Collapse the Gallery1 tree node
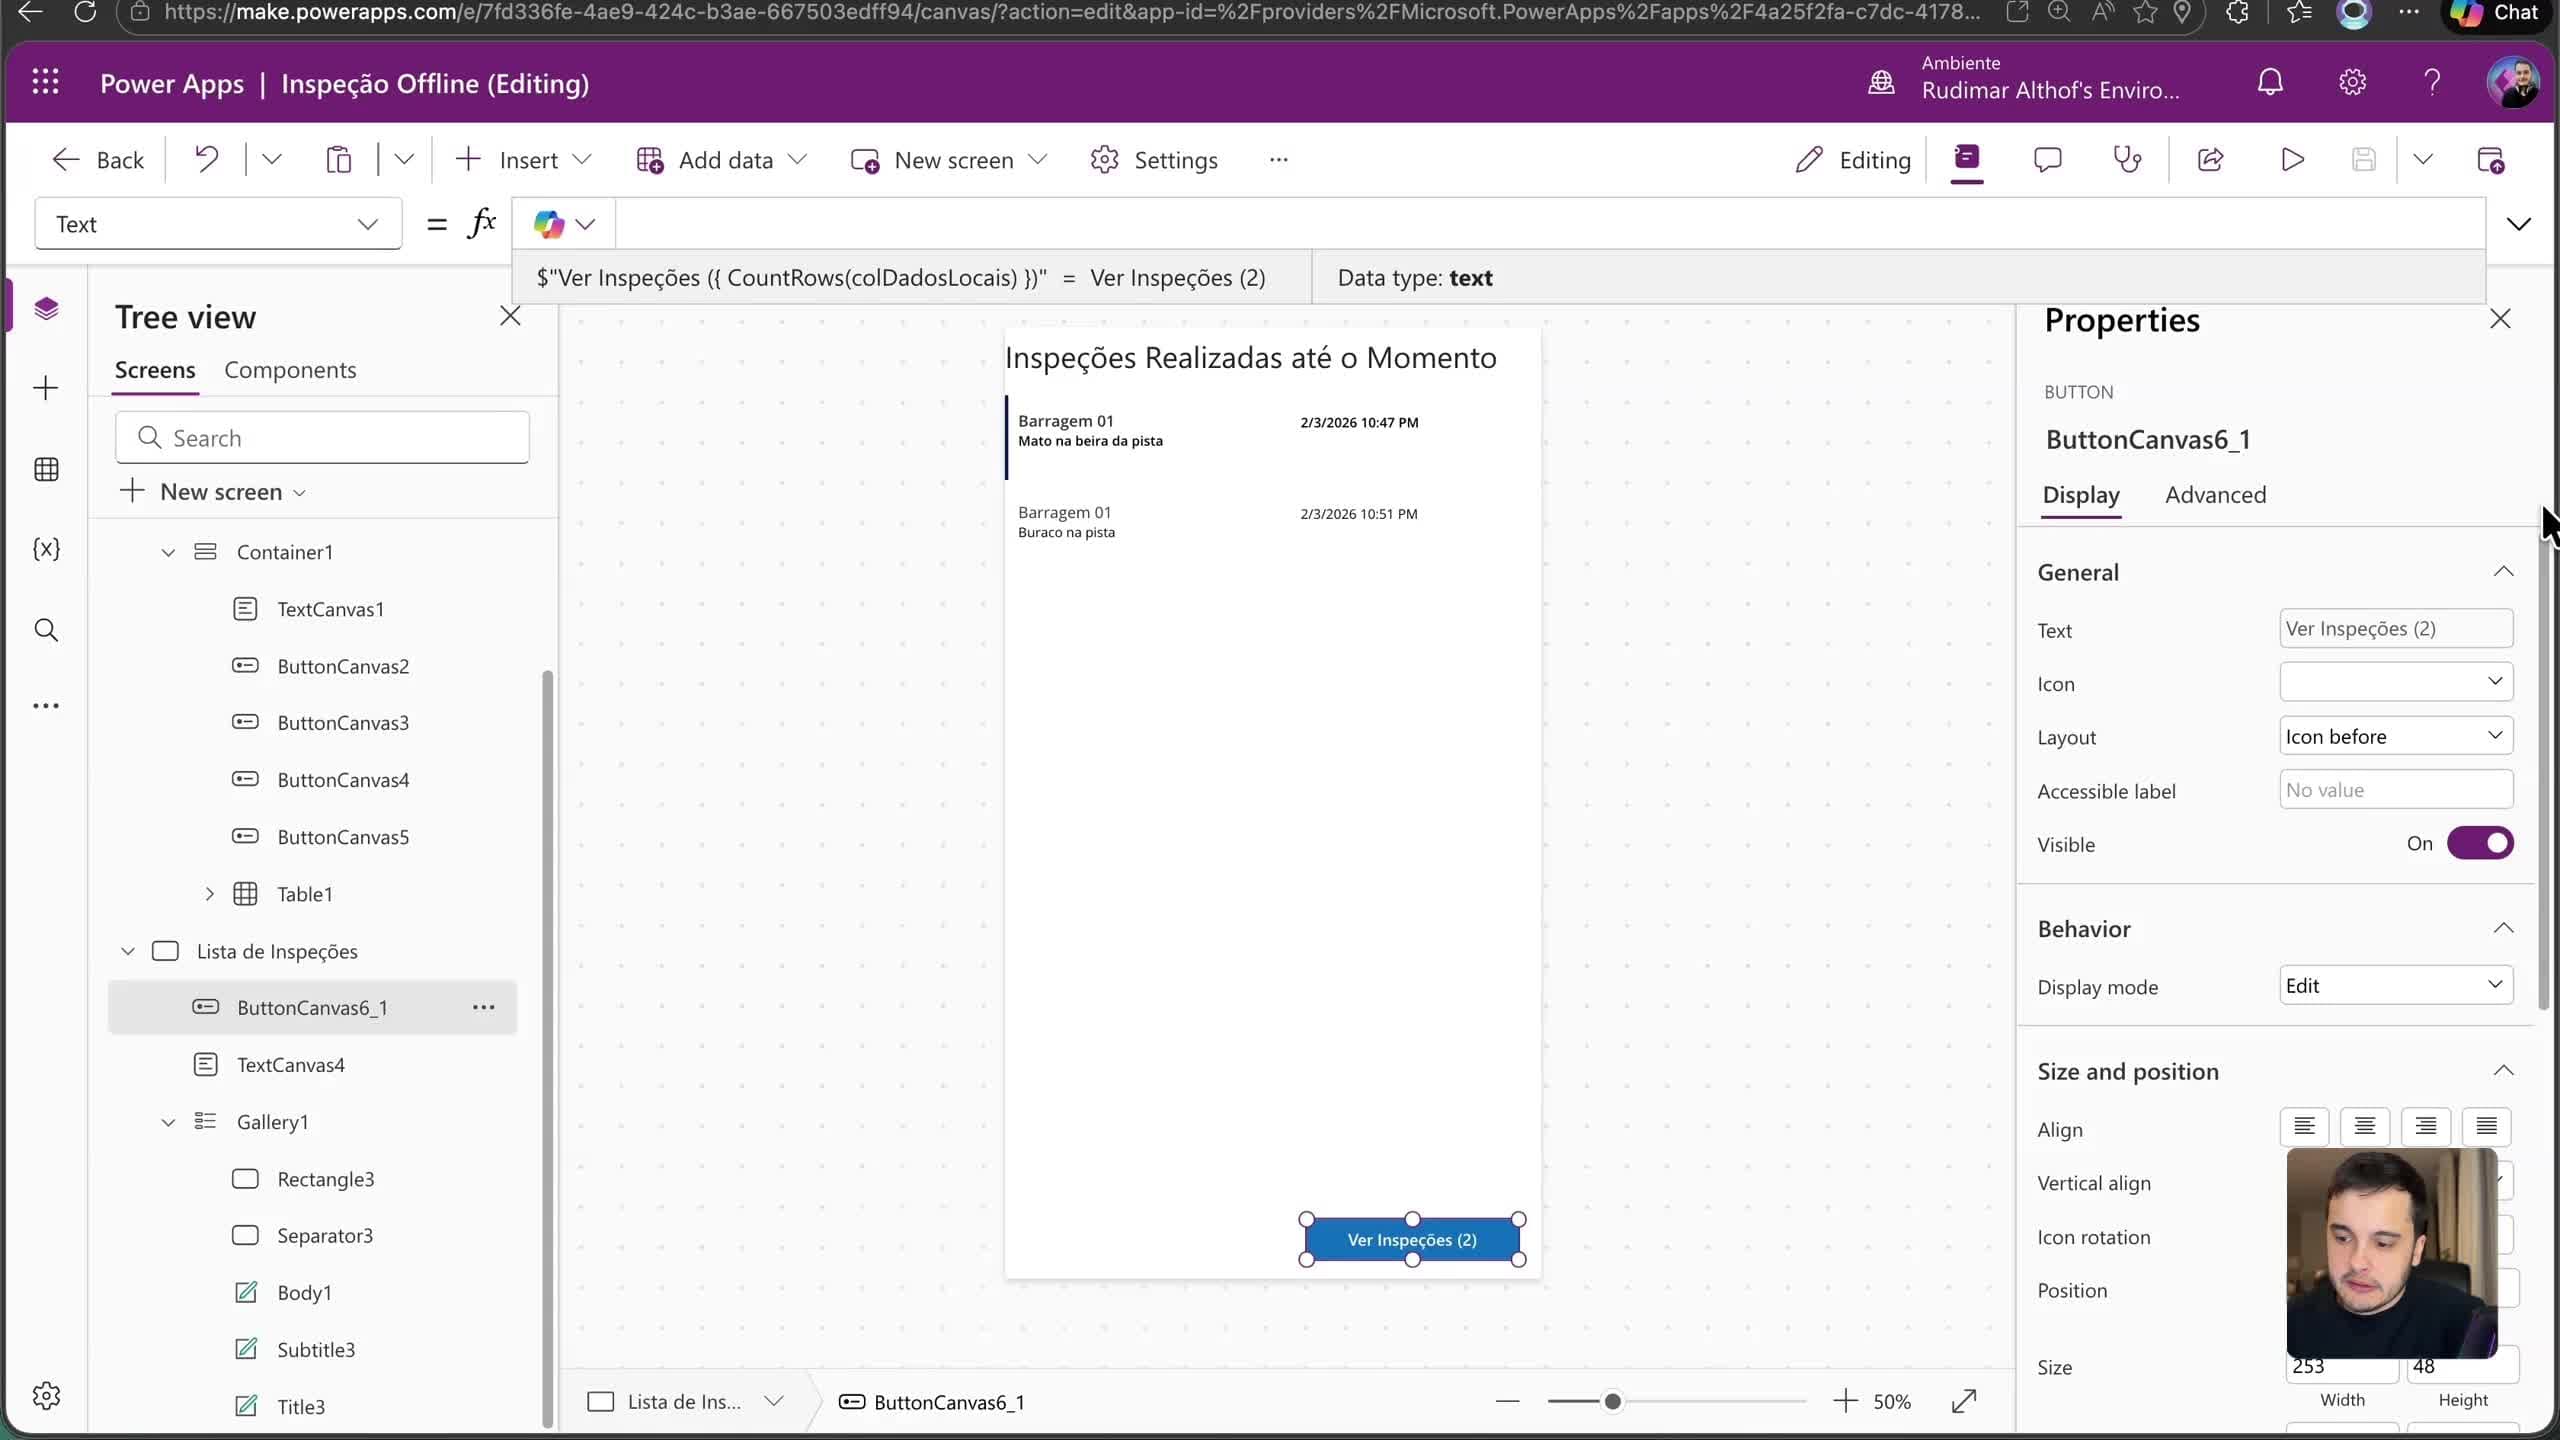The width and height of the screenshot is (2560, 1440). click(167, 1121)
